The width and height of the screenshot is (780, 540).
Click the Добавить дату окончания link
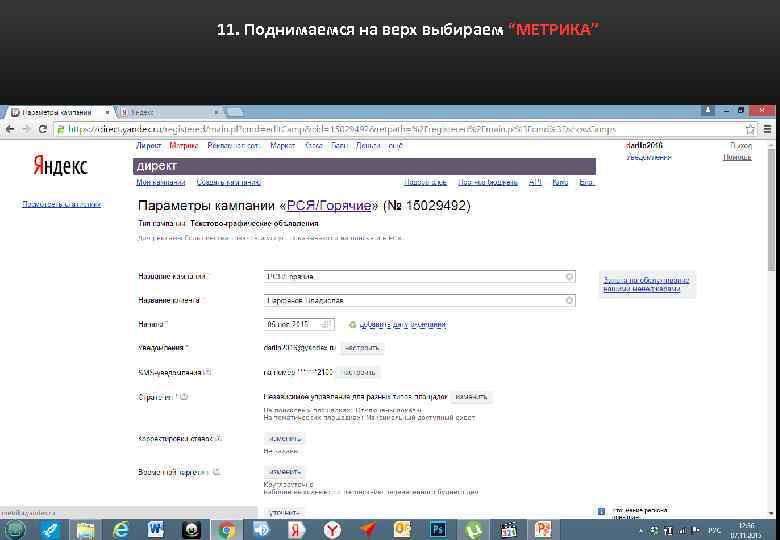tap(402, 325)
